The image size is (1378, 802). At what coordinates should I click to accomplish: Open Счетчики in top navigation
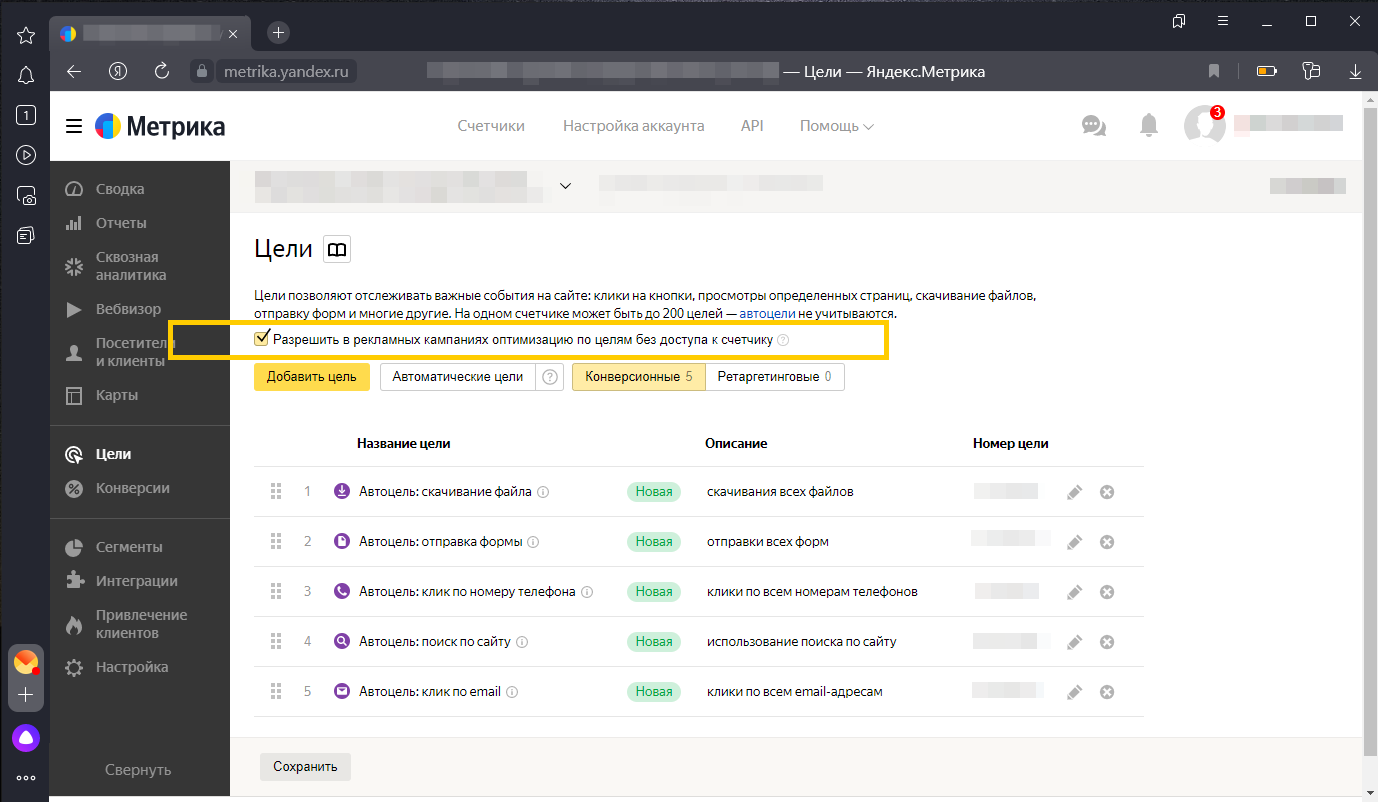pos(490,126)
